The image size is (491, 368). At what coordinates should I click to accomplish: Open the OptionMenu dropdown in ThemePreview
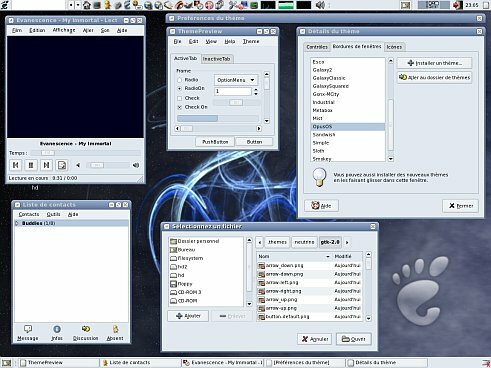pos(236,80)
